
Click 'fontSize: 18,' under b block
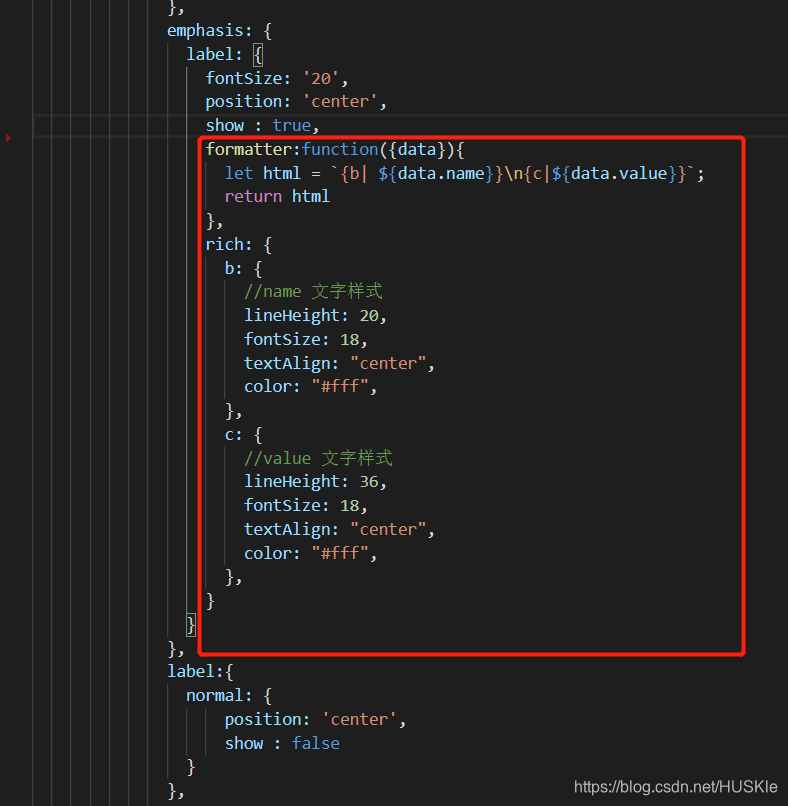pos(305,340)
